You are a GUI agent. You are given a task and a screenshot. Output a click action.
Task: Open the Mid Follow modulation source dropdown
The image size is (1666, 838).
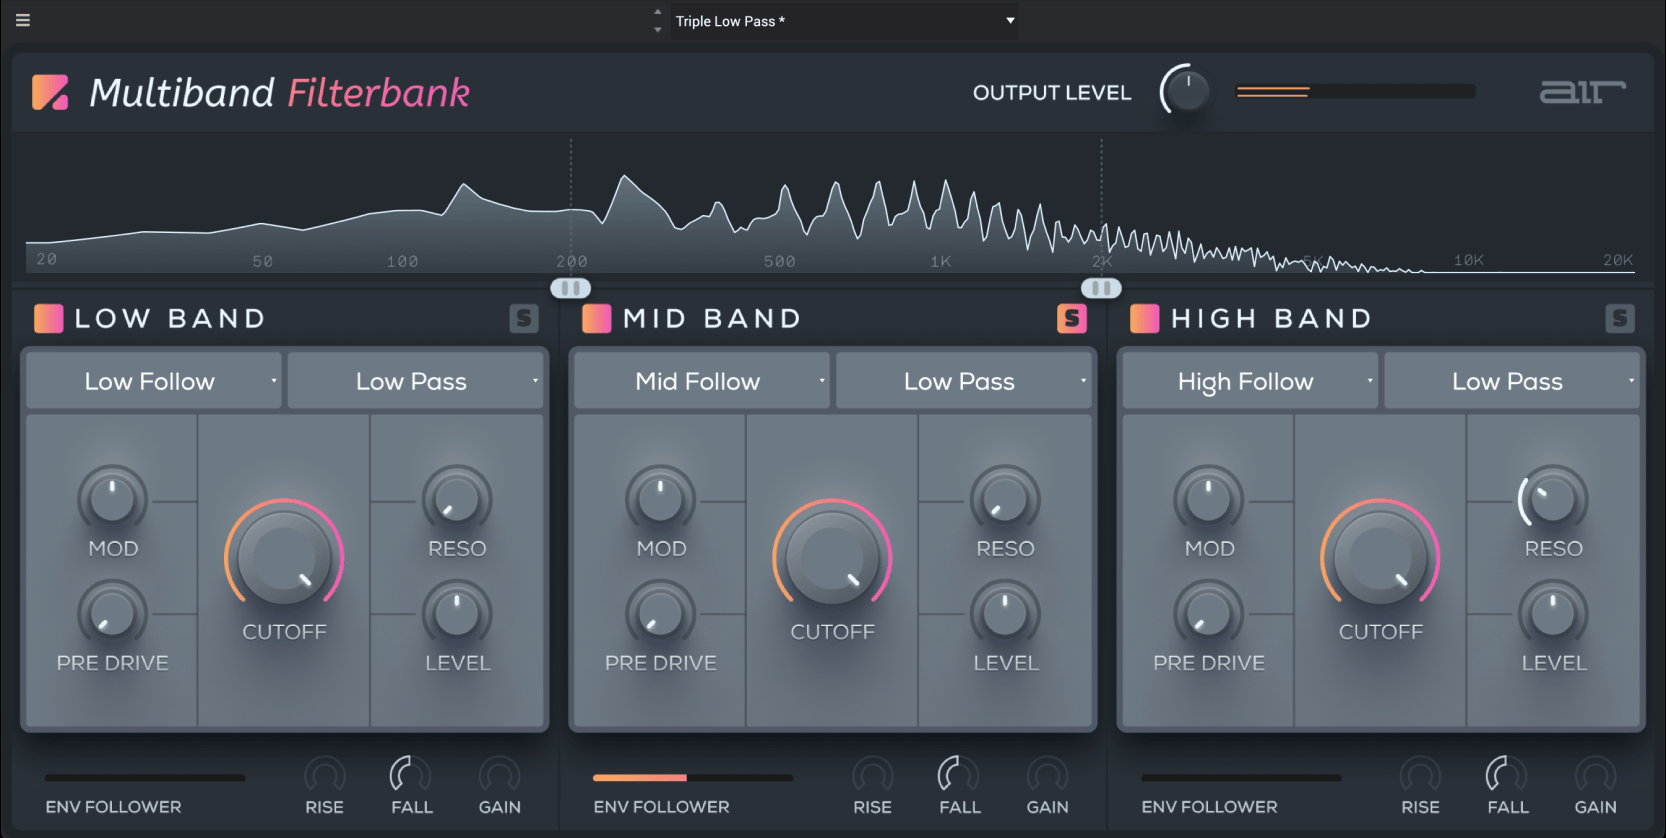(701, 381)
